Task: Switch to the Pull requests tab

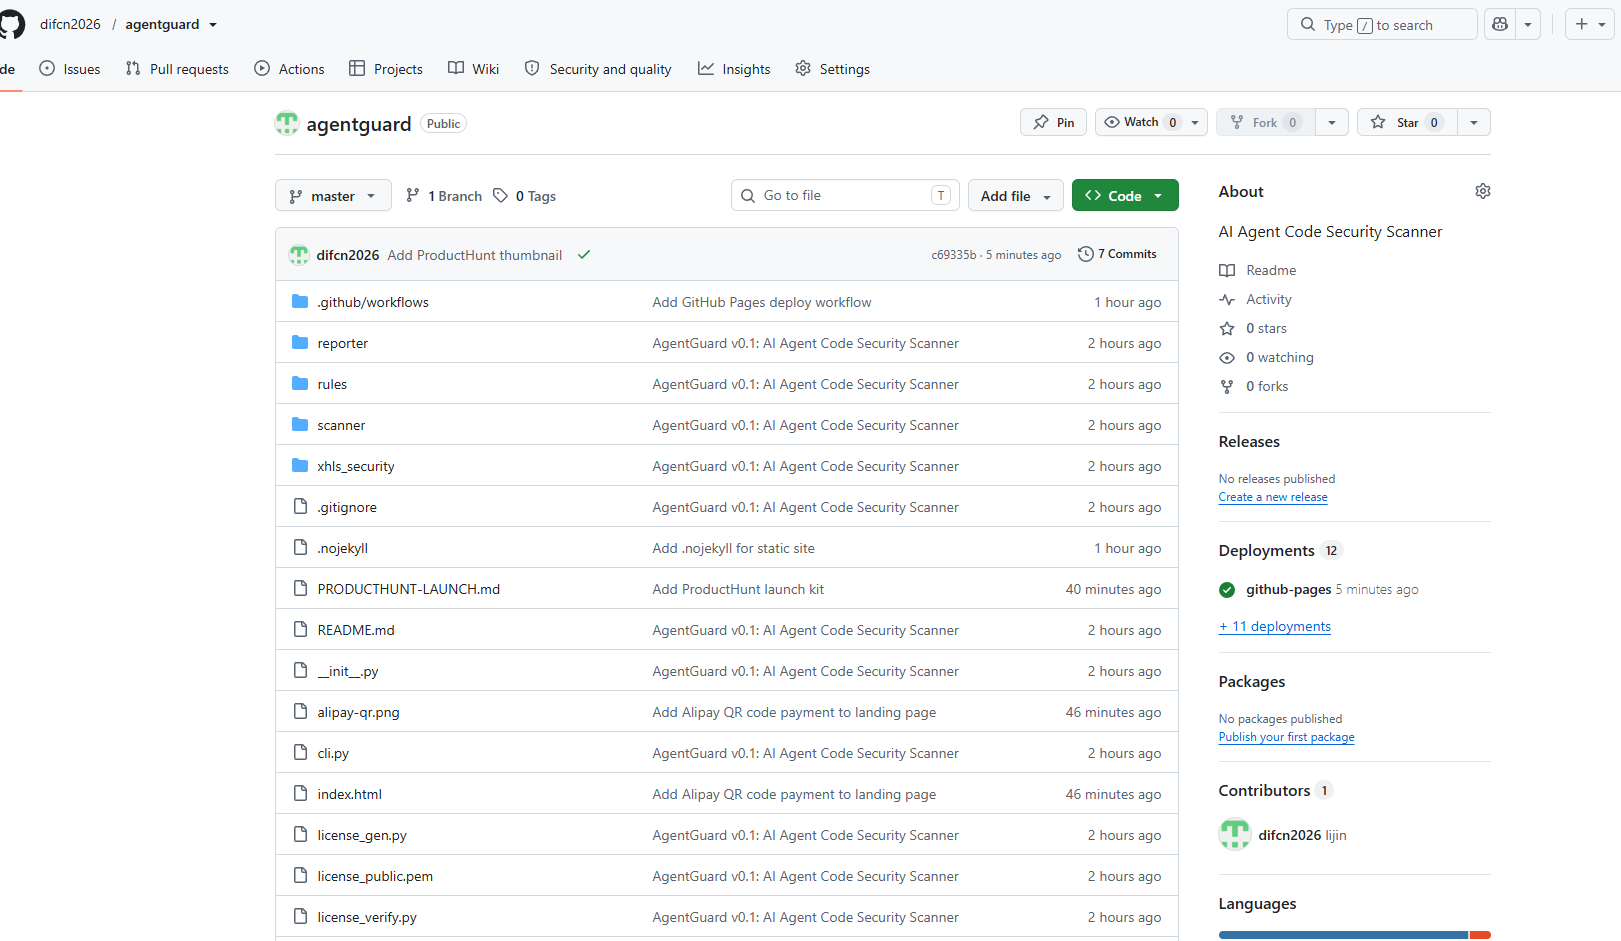Action: 177,69
